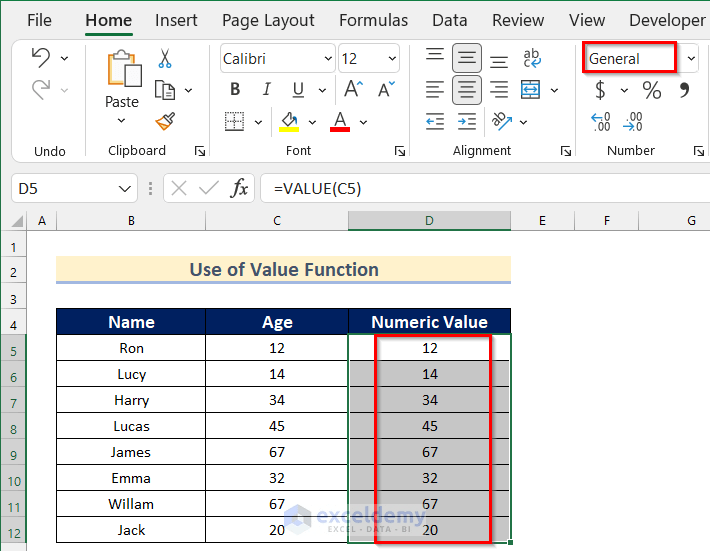Image resolution: width=710 pixels, height=551 pixels.
Task: Toggle Italic formatting
Action: tap(267, 89)
